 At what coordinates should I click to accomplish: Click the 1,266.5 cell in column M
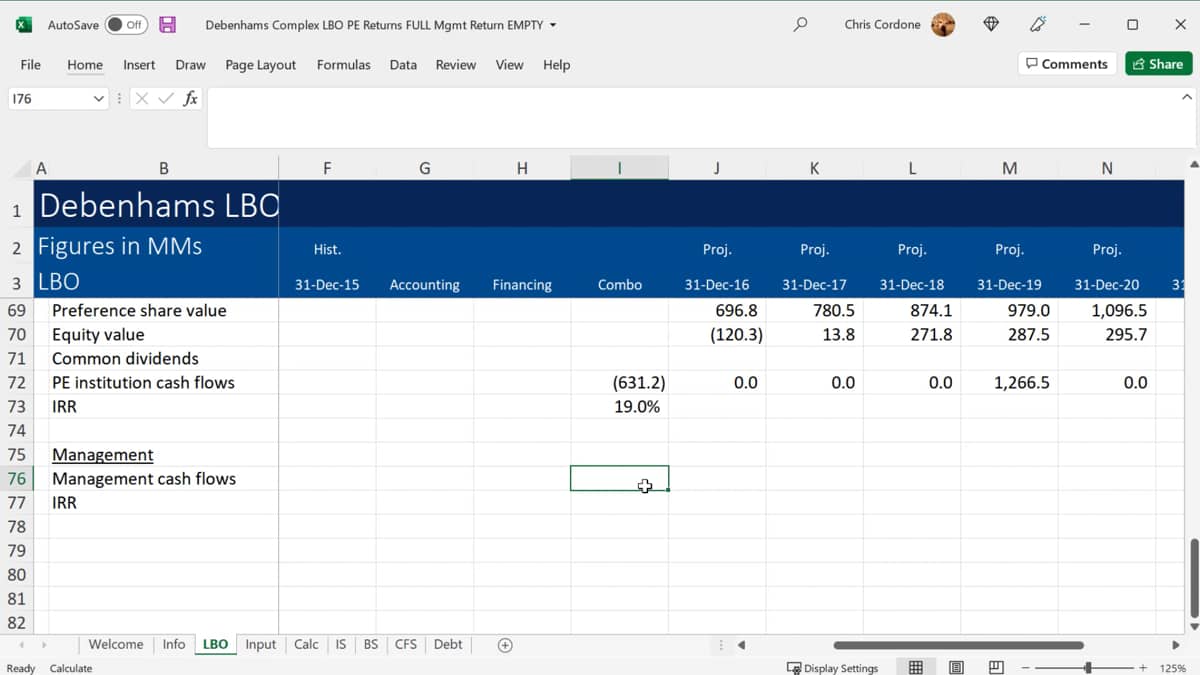[x=1009, y=382]
